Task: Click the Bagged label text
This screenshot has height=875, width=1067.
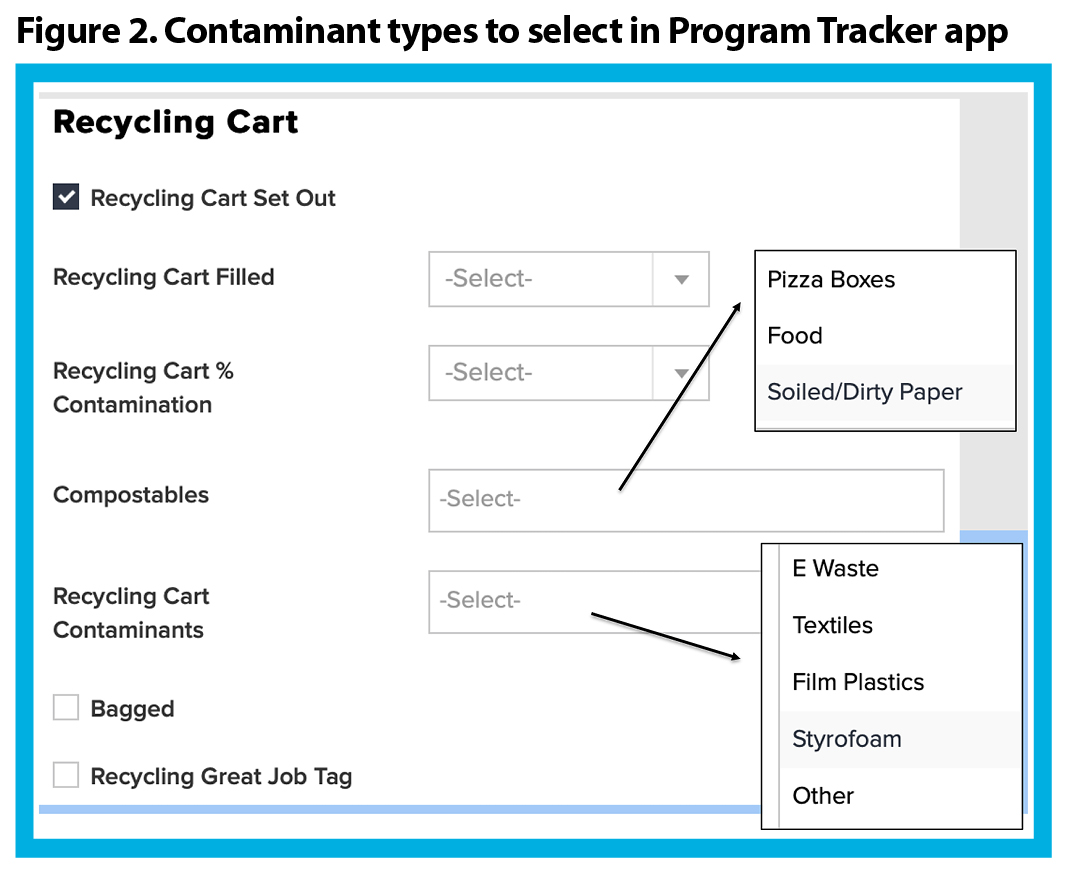Action: tap(132, 709)
